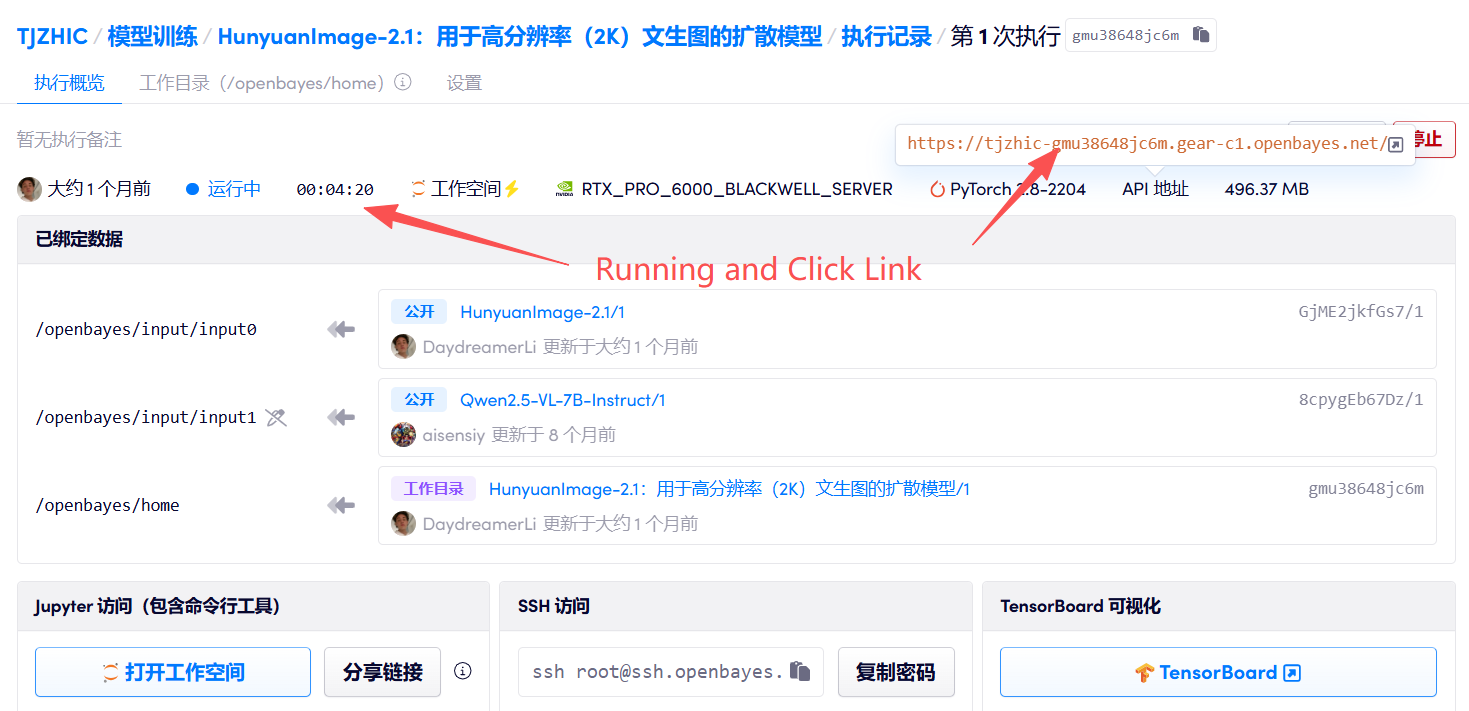Click the 复制密码 button

pyautogui.click(x=896, y=672)
